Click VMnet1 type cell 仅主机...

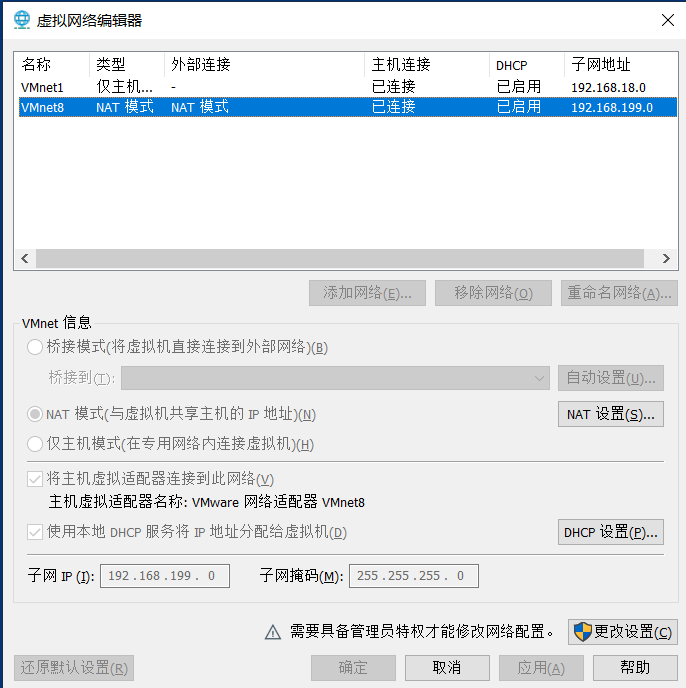(x=125, y=87)
